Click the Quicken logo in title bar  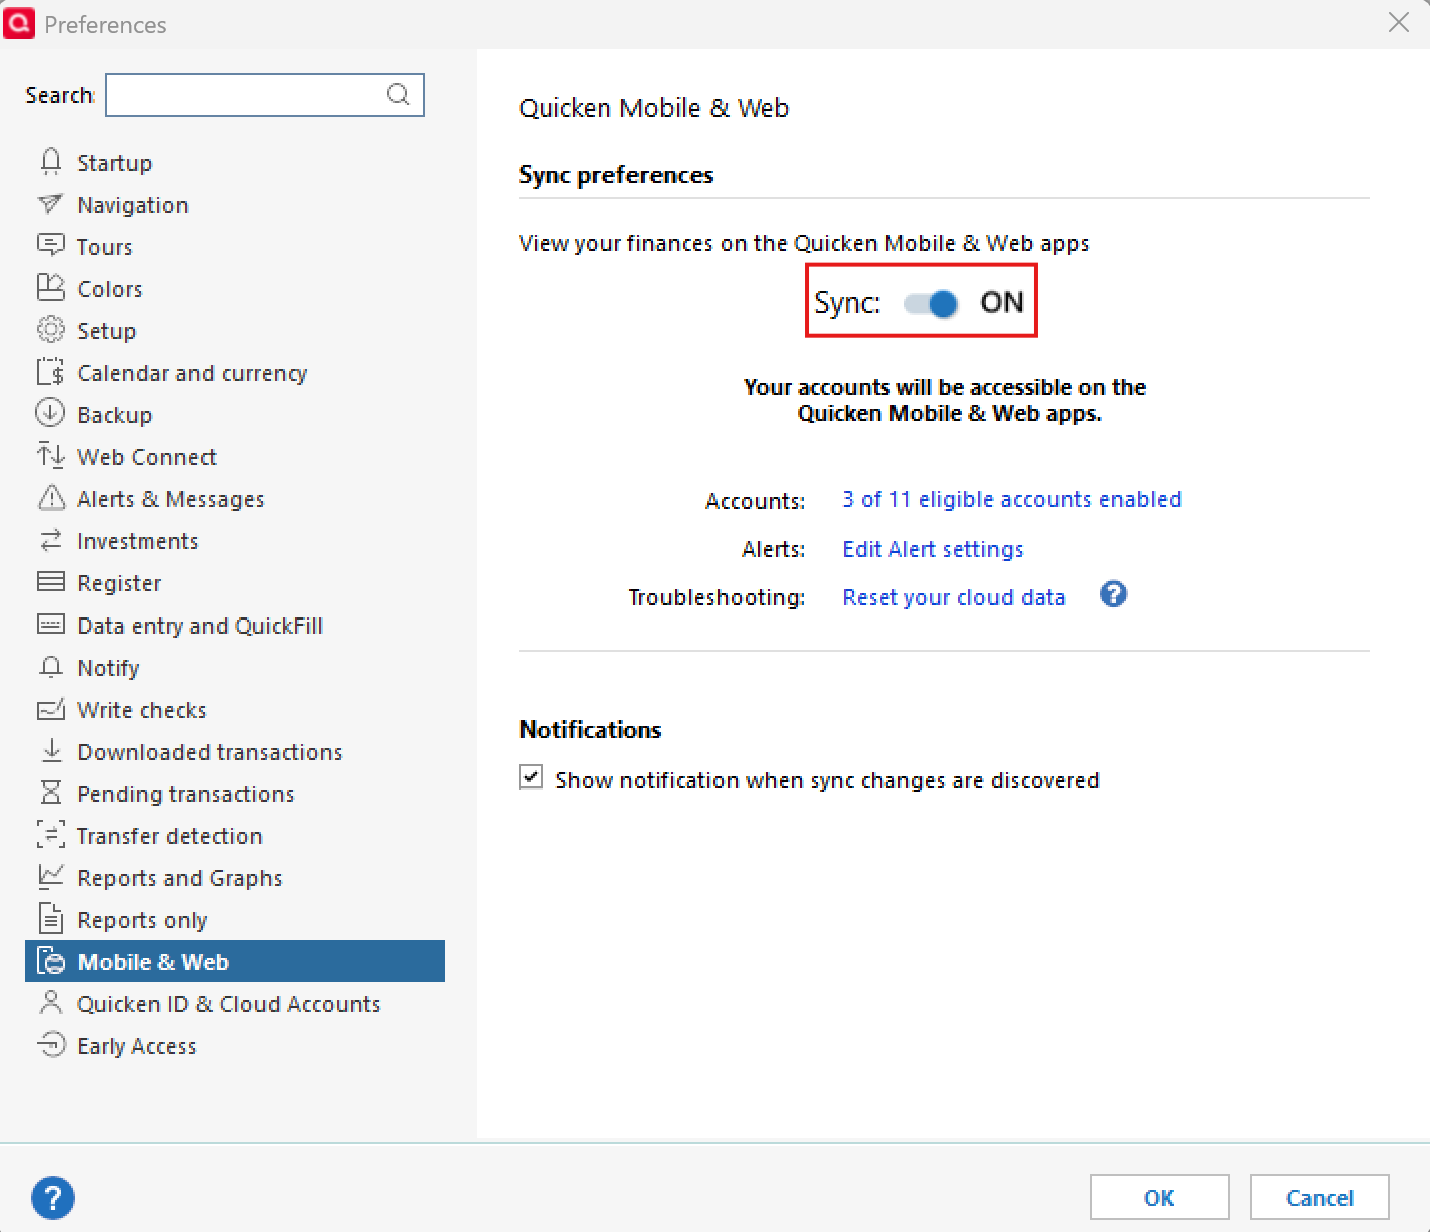tap(19, 23)
